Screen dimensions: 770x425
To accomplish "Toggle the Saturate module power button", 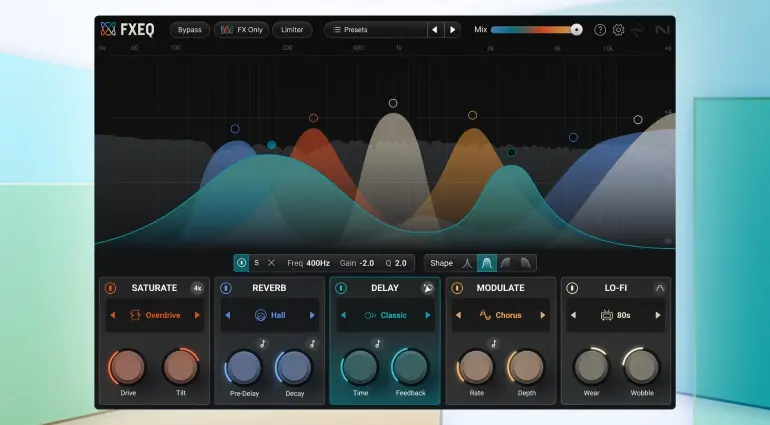I will click(x=110, y=288).
